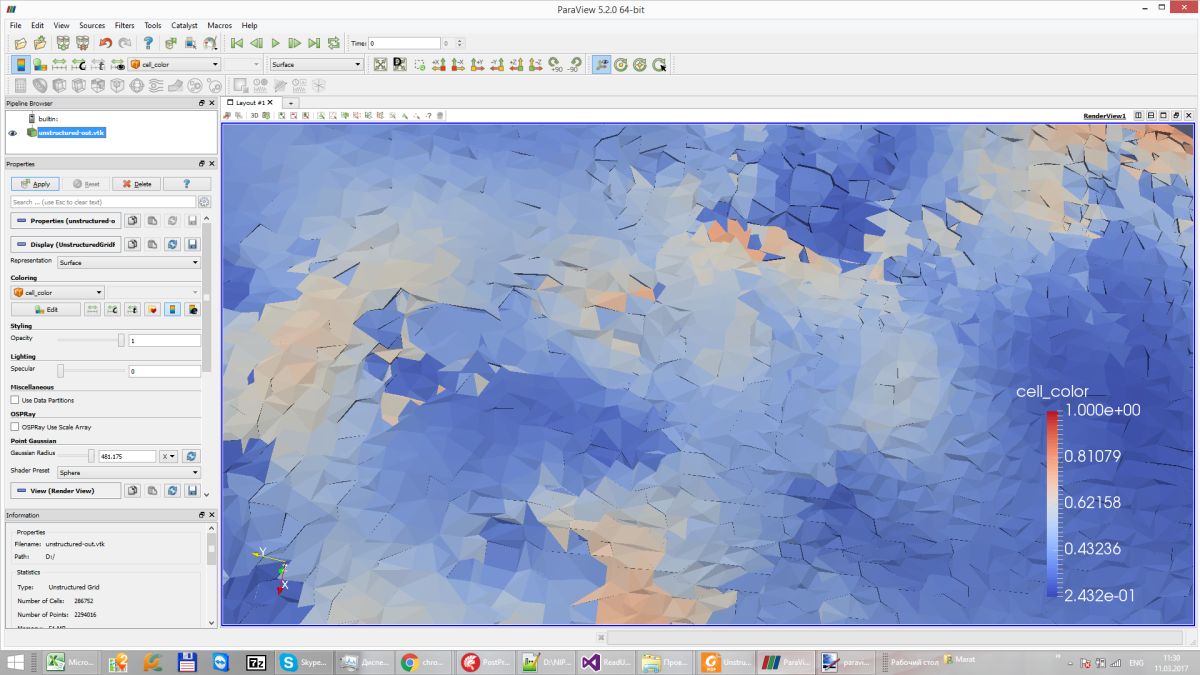
Task: Click the Zoom to Data icon
Action: 400,64
